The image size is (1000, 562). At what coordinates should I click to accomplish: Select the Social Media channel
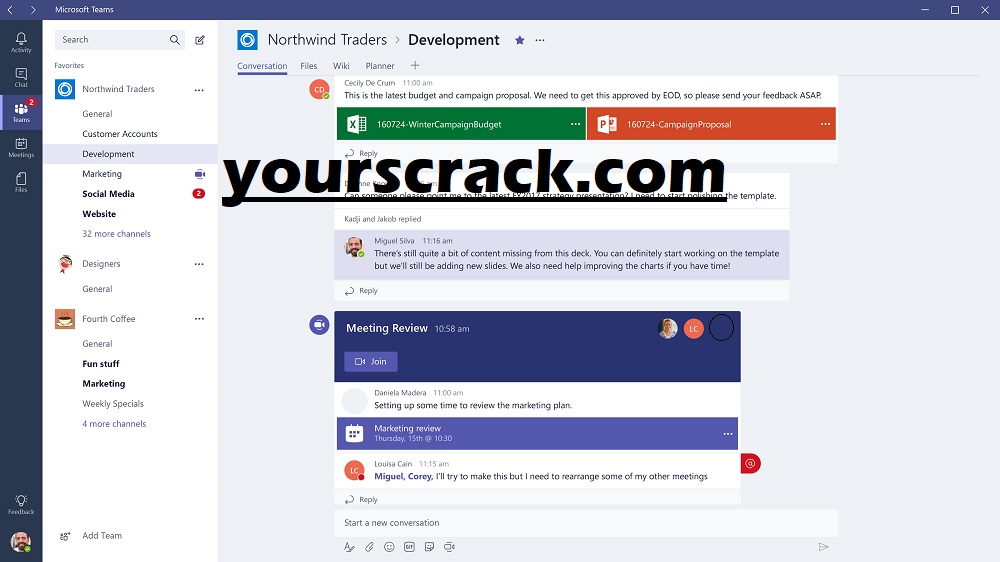tap(108, 194)
